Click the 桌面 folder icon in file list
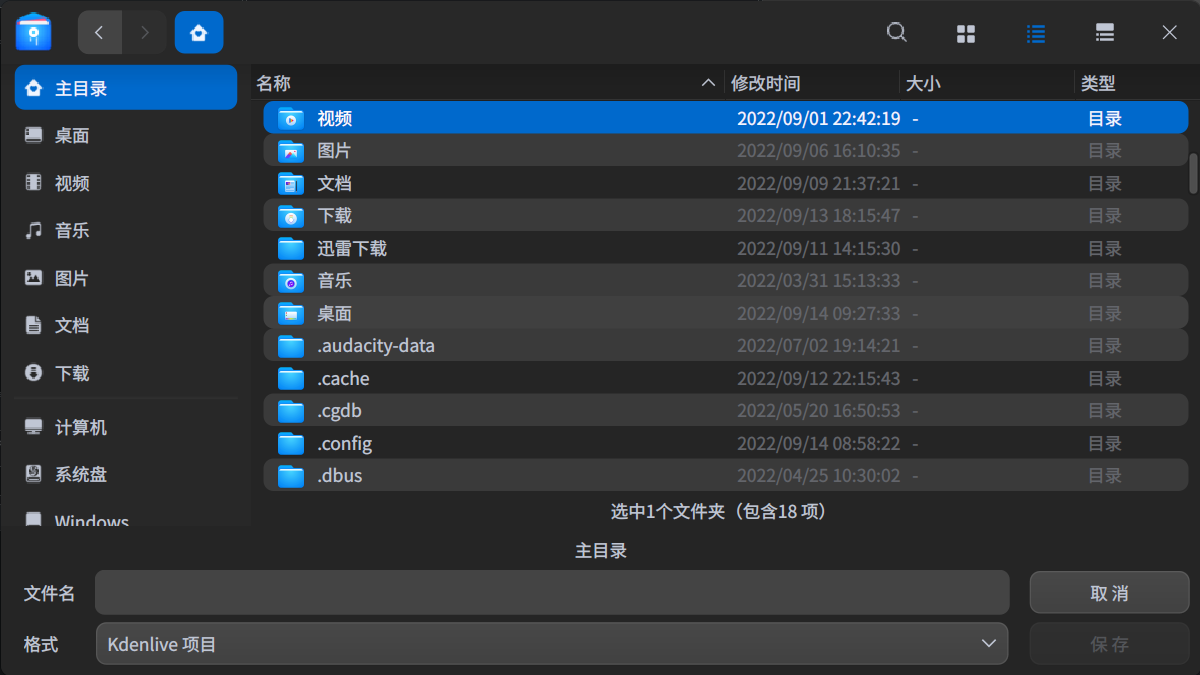1200x675 pixels. pos(291,314)
